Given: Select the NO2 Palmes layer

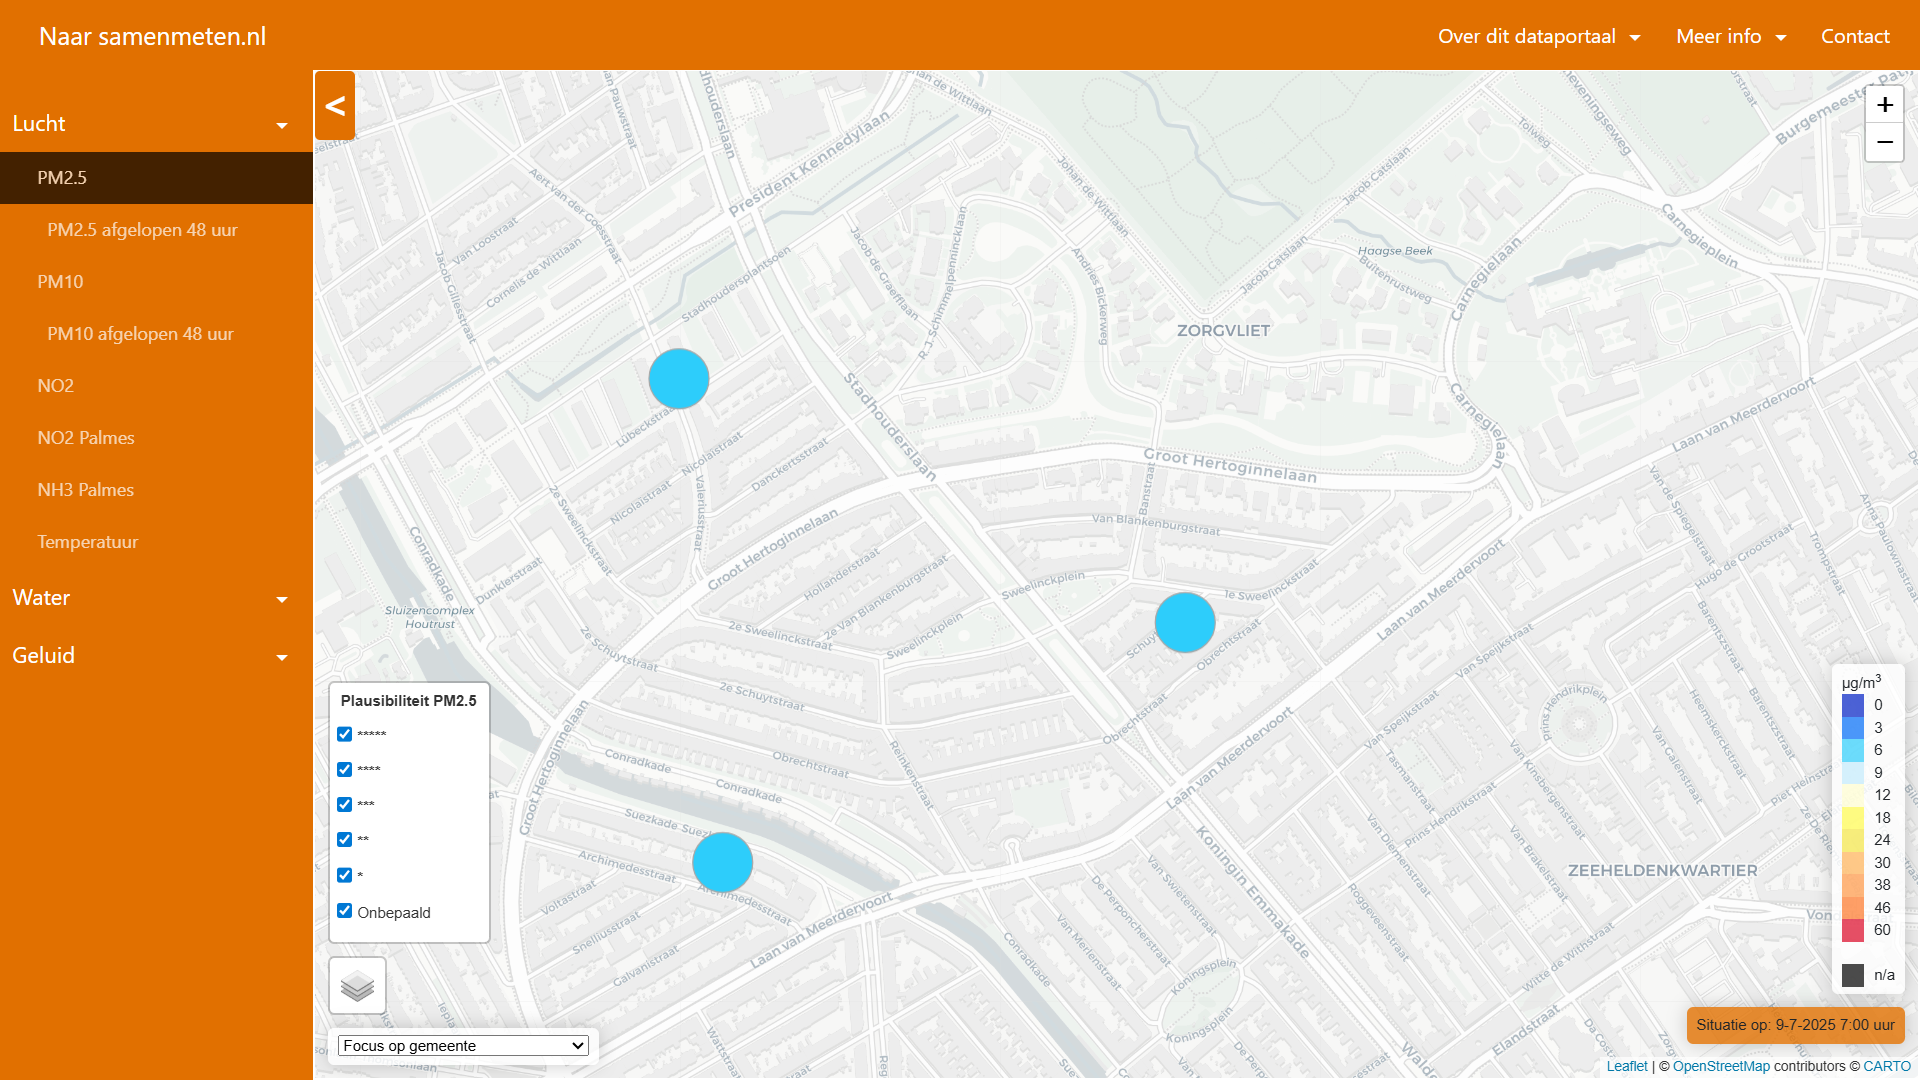Looking at the screenshot, I should tap(156, 438).
